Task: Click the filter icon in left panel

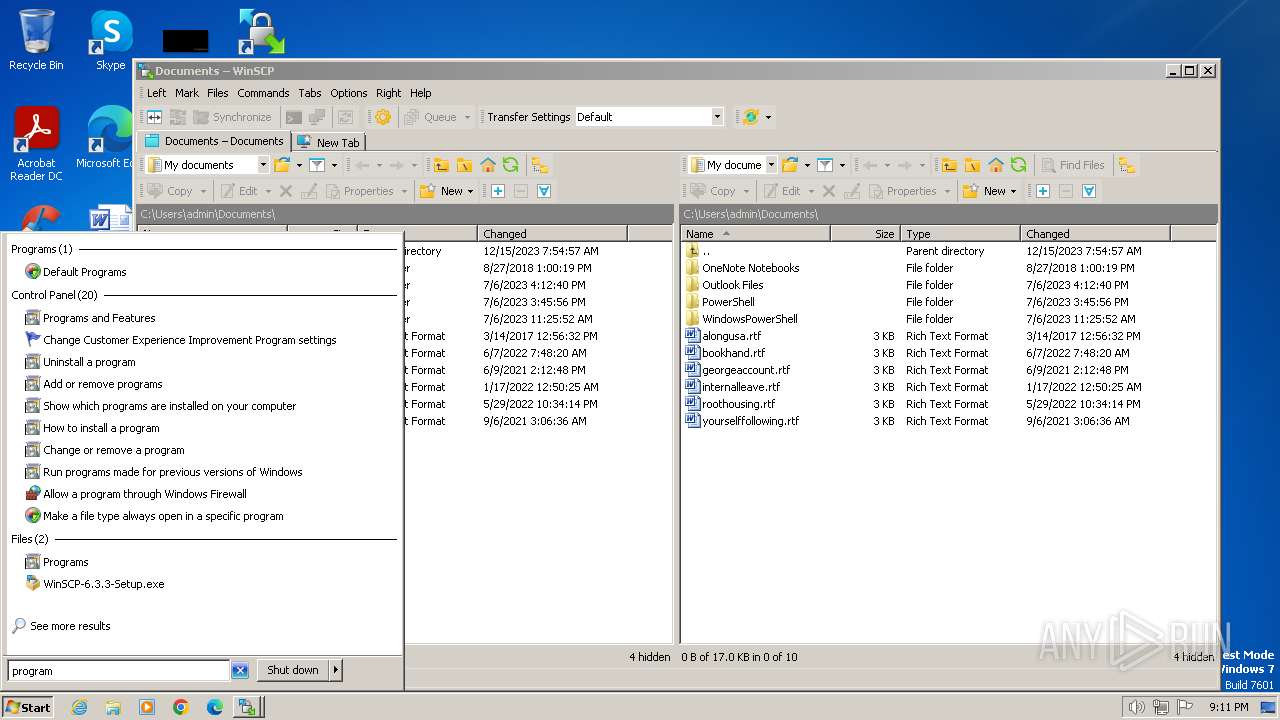Action: (x=317, y=165)
